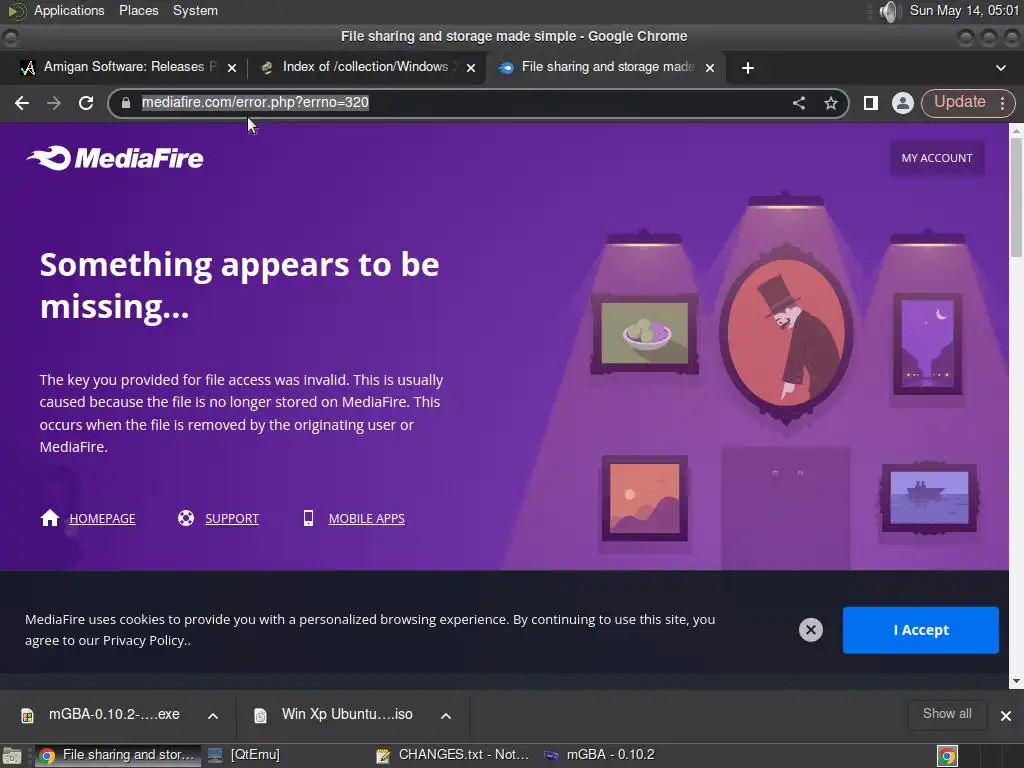Toggle the Chrome side panel icon
1024x768 pixels.
point(871,103)
